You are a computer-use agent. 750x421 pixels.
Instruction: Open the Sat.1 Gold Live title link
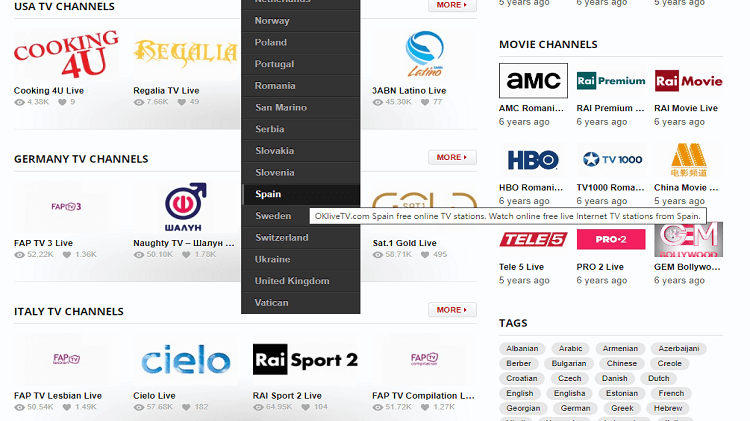405,243
